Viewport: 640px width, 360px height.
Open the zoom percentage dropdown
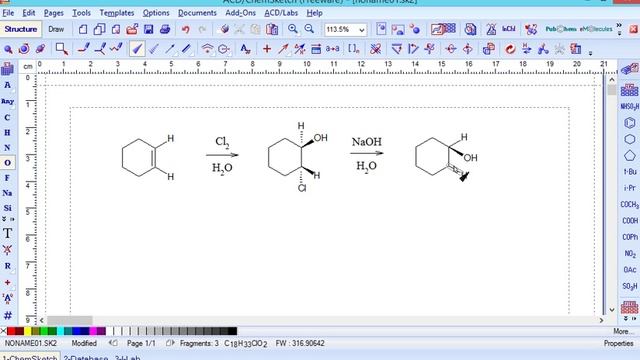[x=361, y=30]
